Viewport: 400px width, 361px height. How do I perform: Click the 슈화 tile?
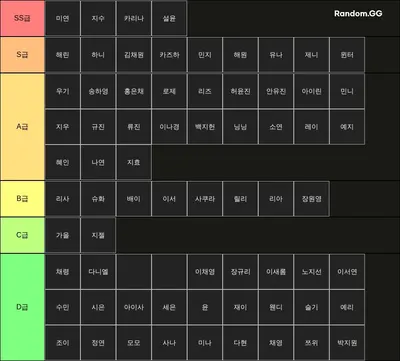98,199
